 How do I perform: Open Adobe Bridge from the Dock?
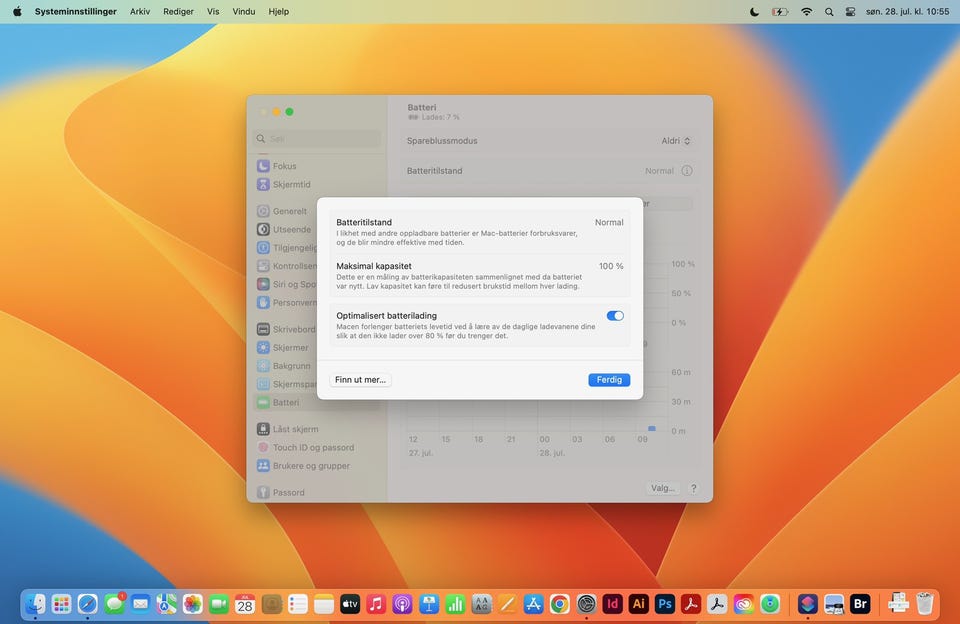tap(860, 604)
